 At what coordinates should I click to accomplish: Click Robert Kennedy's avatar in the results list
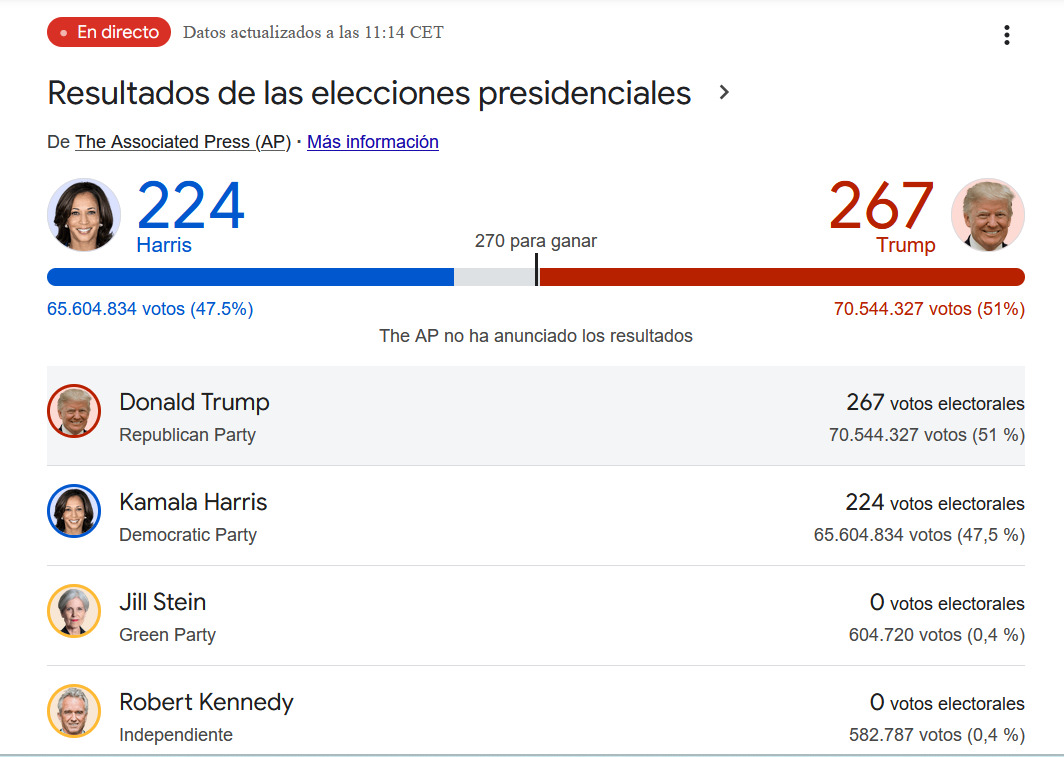(74, 711)
